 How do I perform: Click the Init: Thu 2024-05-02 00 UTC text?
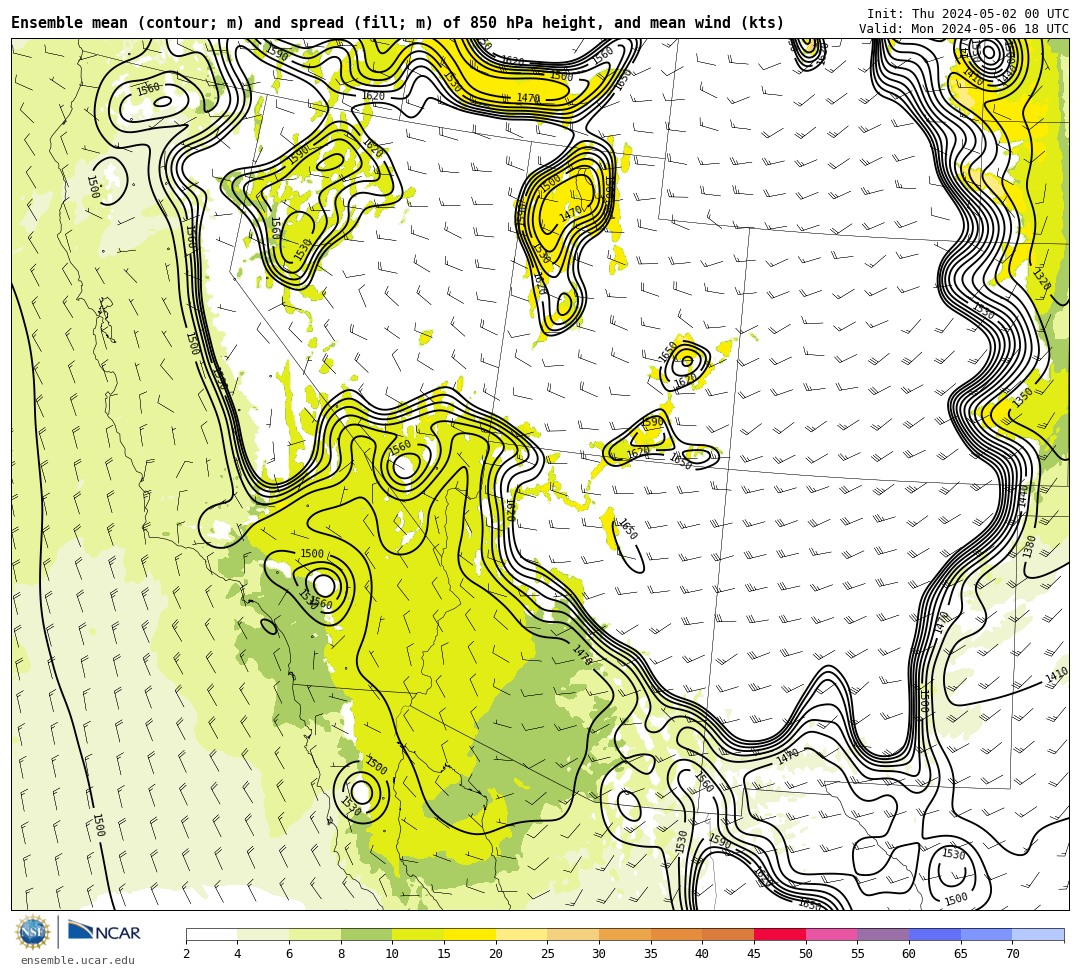[x=968, y=14]
